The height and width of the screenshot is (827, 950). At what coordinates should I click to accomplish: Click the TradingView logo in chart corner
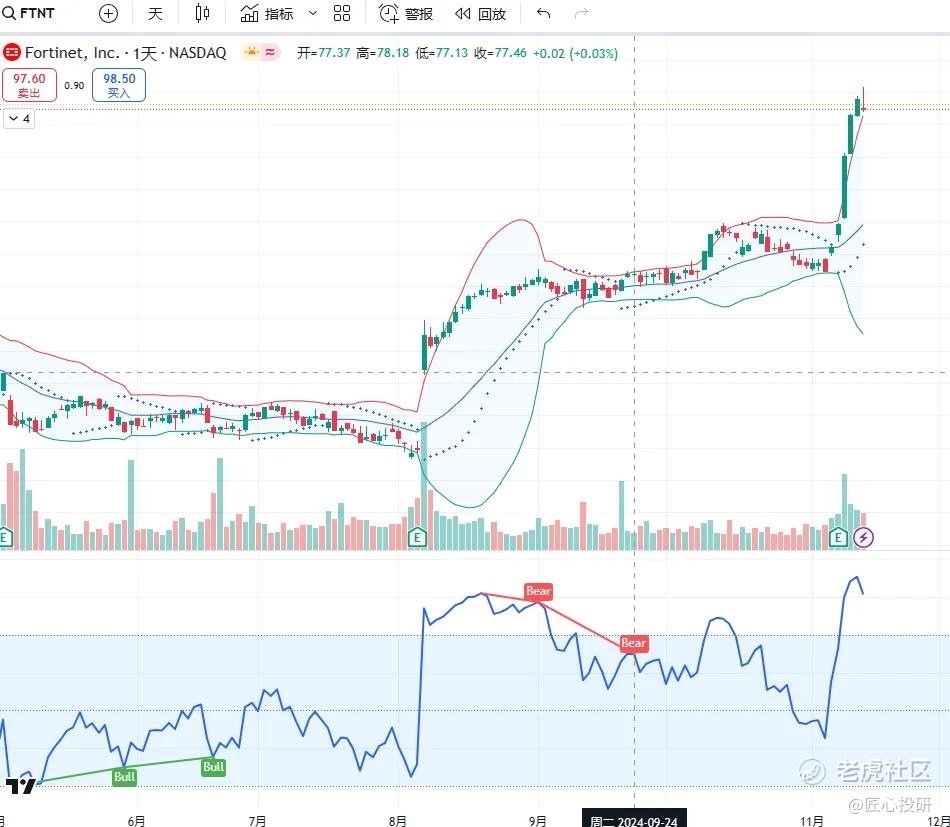point(20,786)
